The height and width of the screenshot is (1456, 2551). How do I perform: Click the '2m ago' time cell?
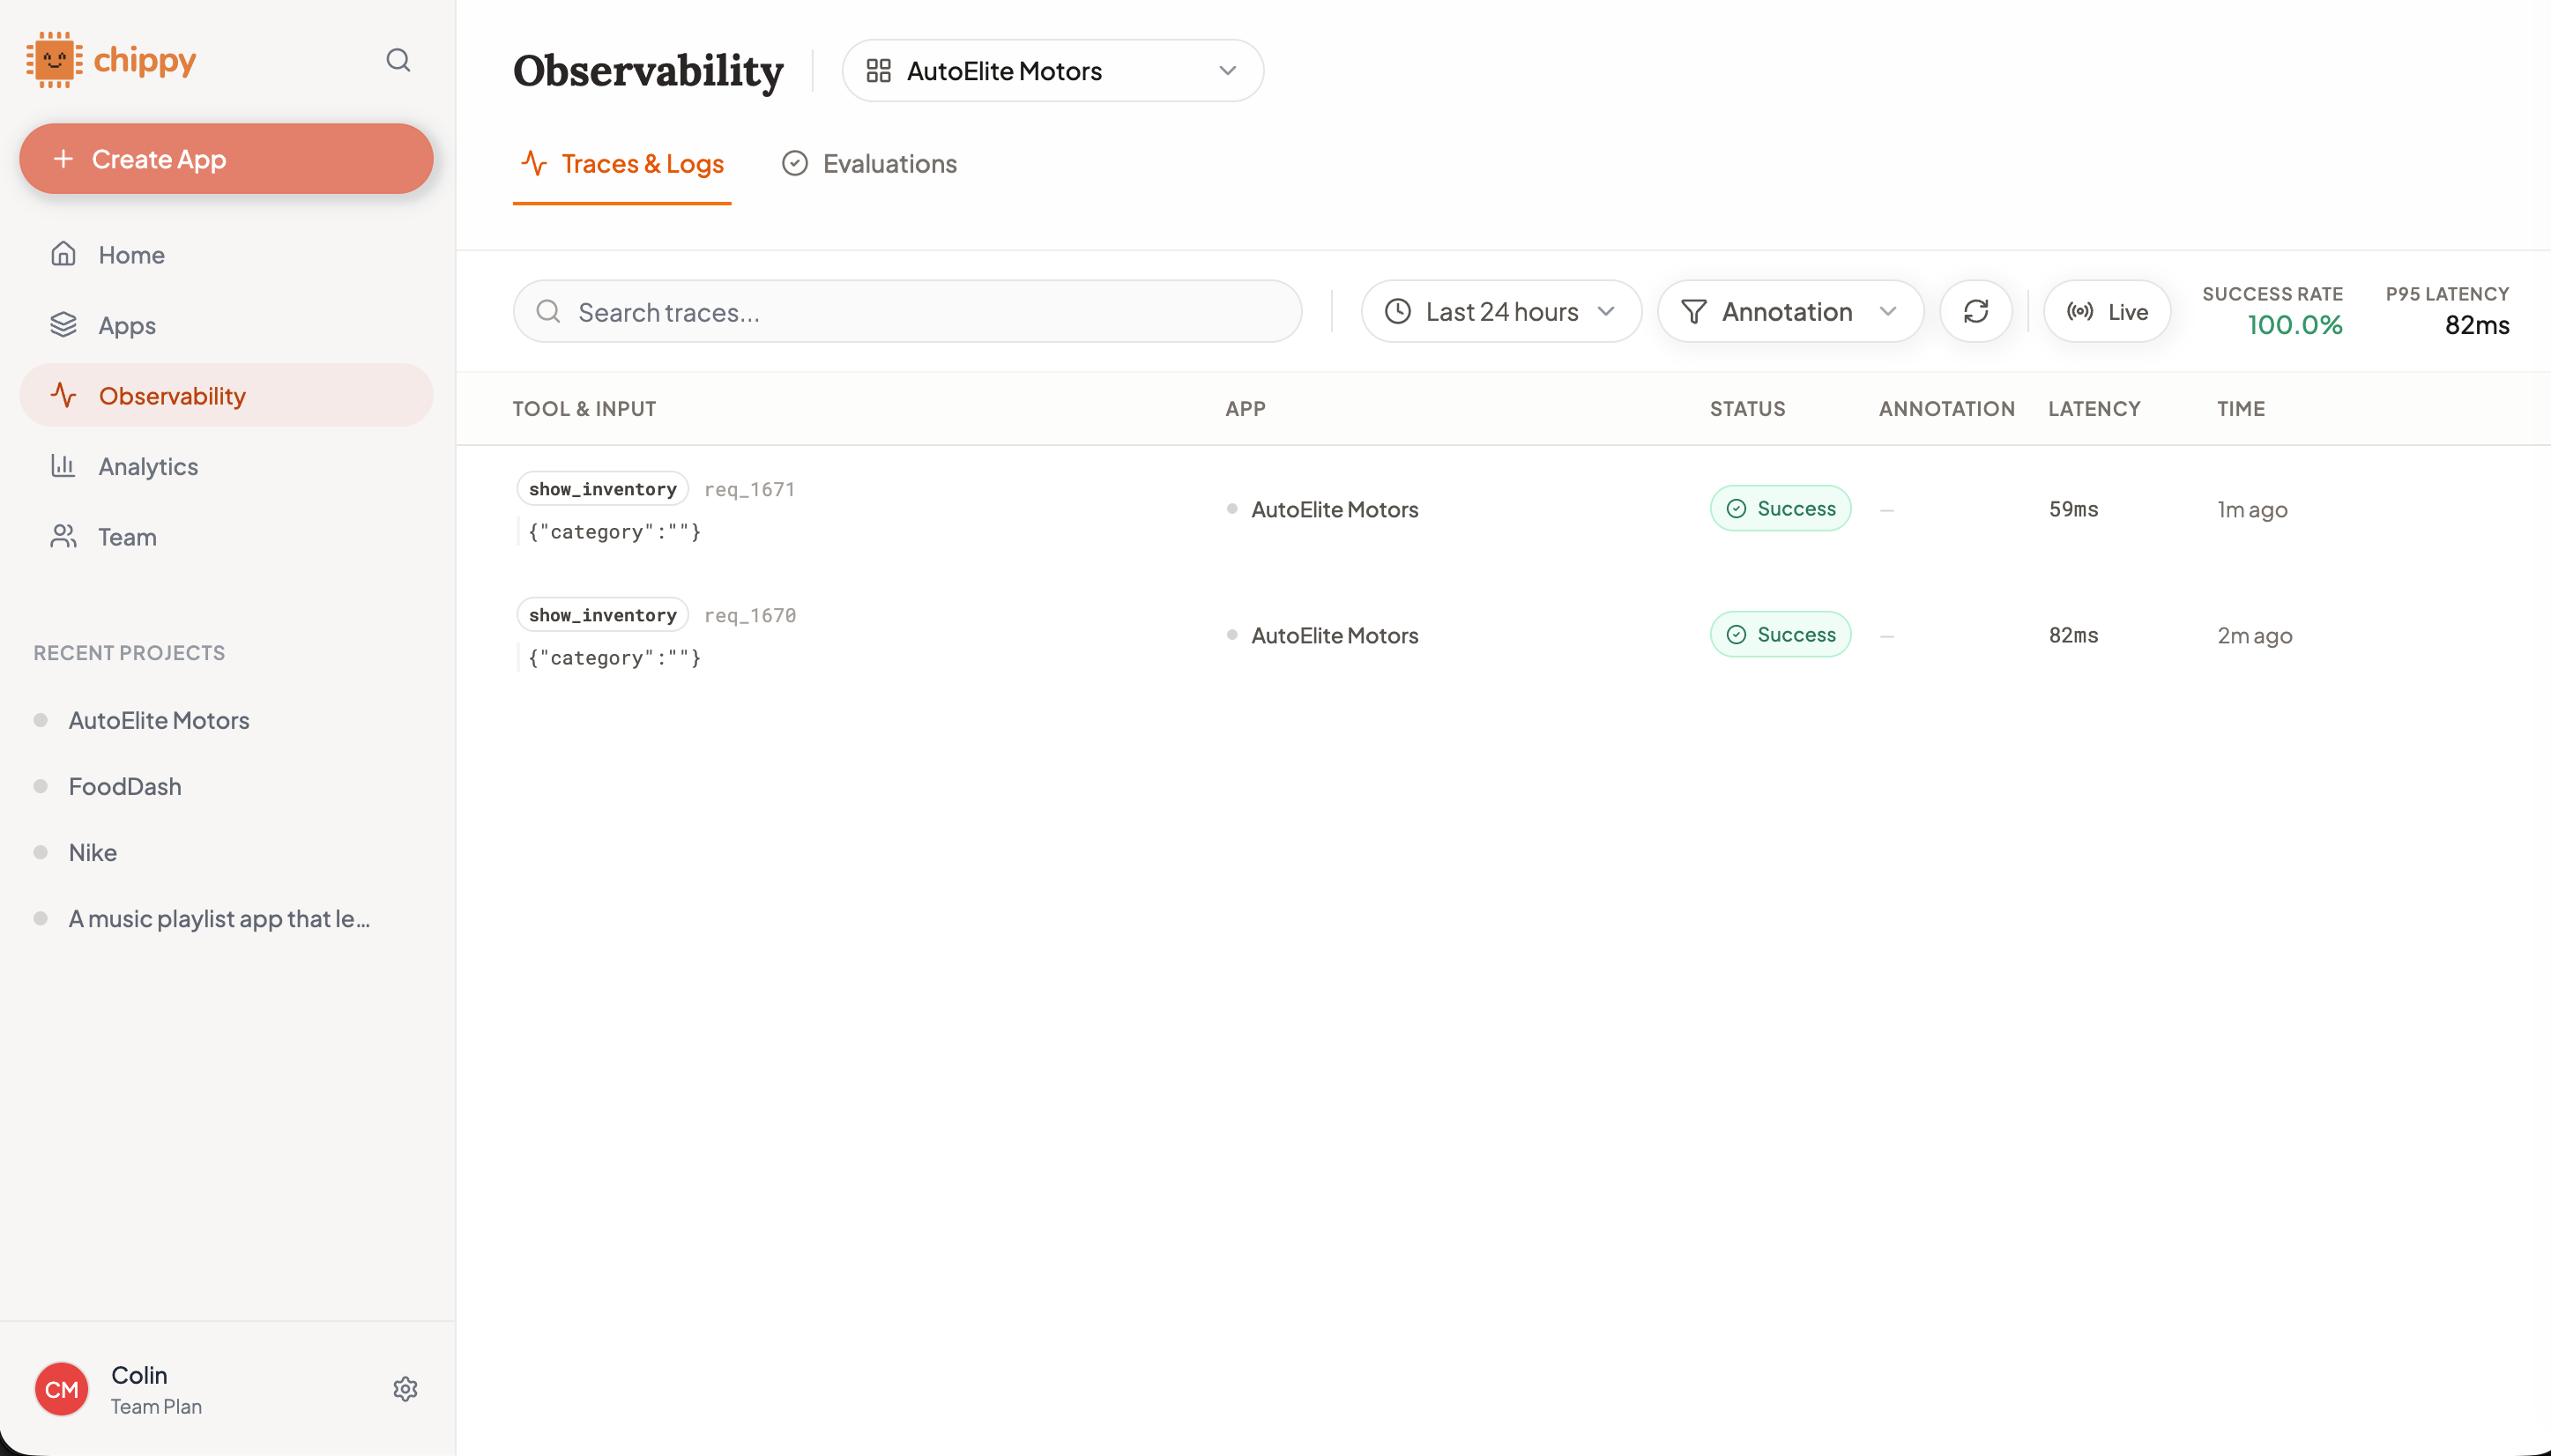(2254, 635)
